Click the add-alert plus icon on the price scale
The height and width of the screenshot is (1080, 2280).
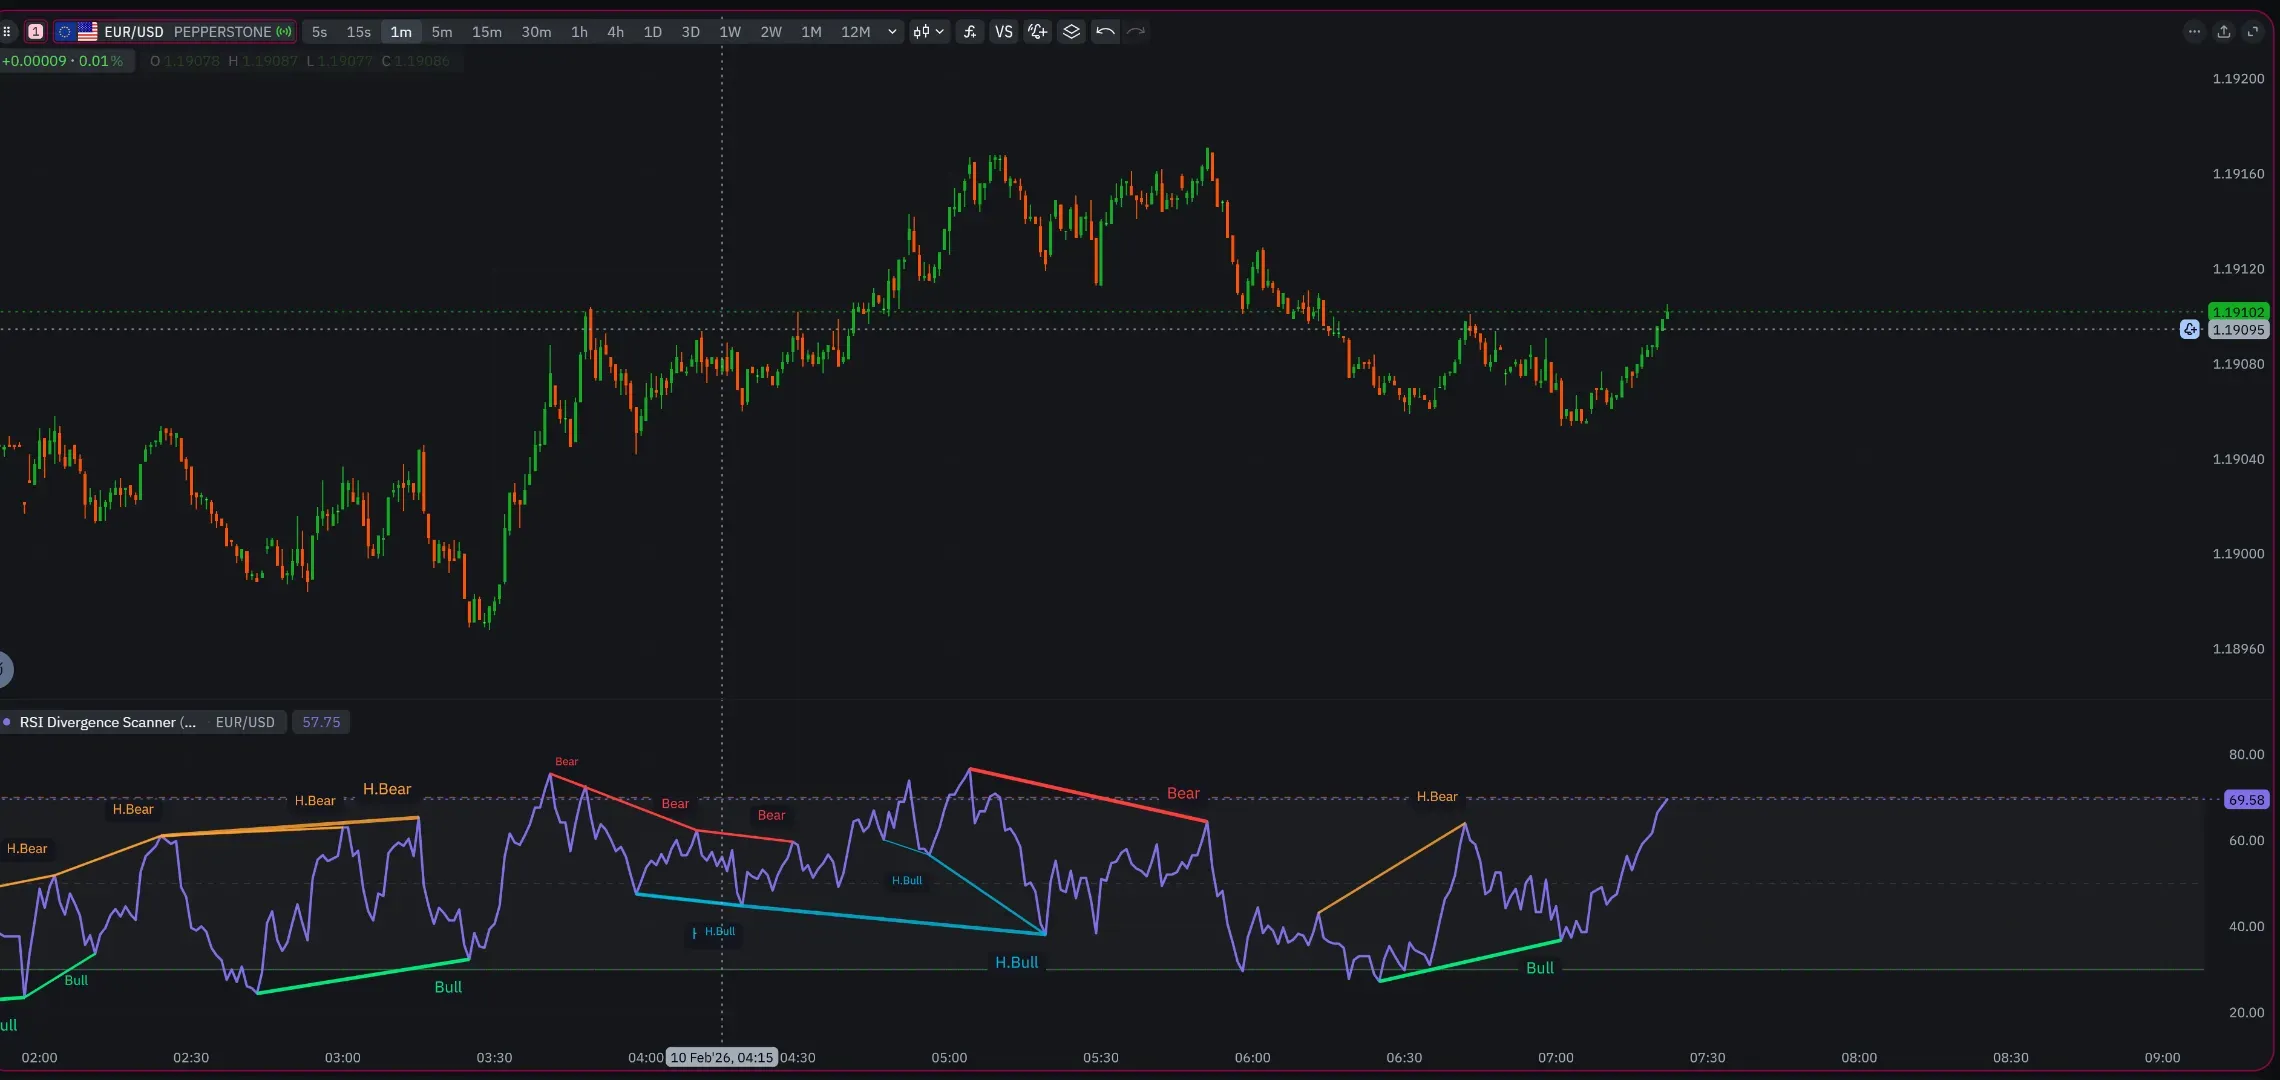coord(2190,329)
